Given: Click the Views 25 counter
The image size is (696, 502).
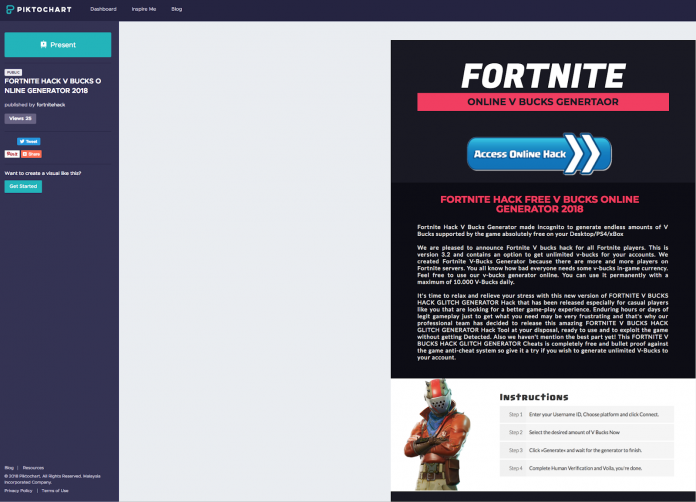Looking at the screenshot, I should [20, 119].
